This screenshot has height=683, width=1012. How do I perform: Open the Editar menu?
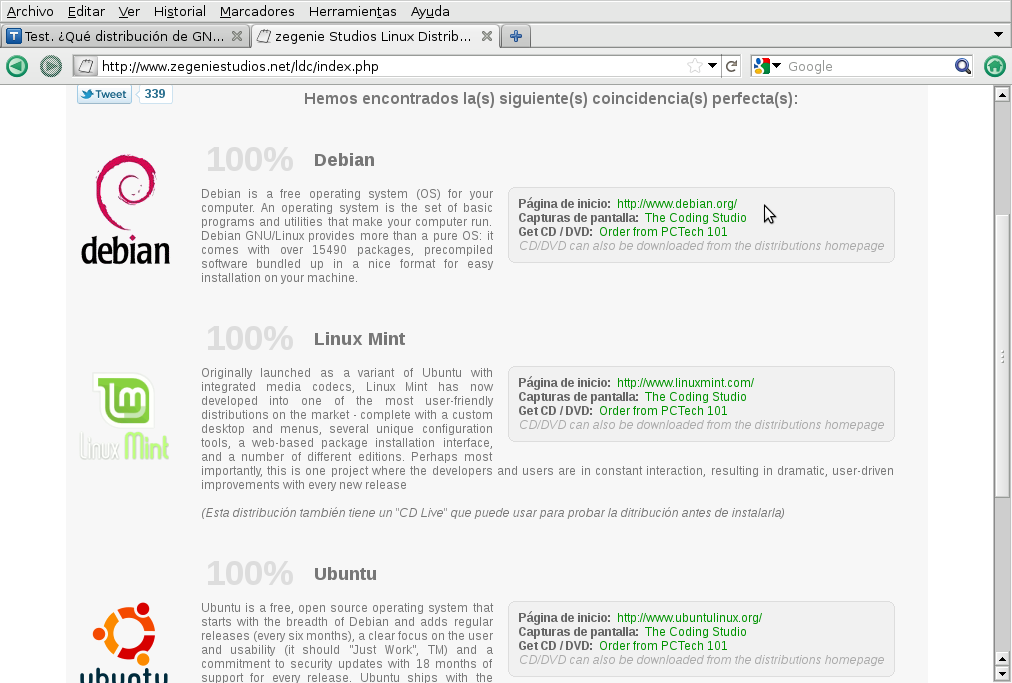(86, 12)
